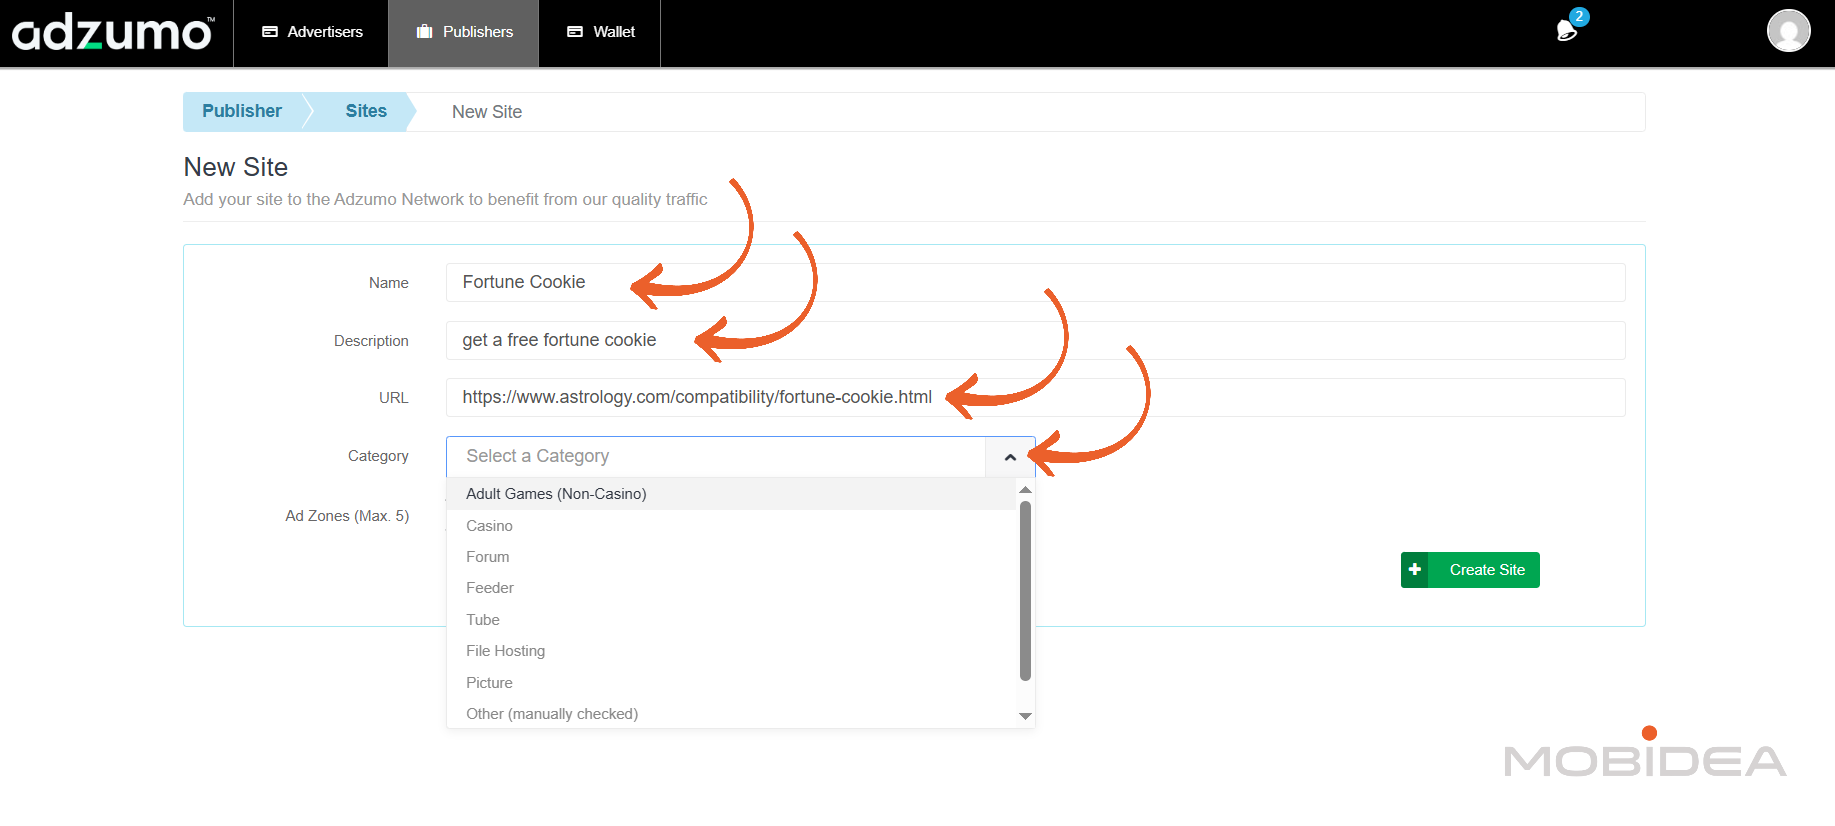The width and height of the screenshot is (1835, 826).
Task: Open the notifications bell icon
Action: point(1567,30)
